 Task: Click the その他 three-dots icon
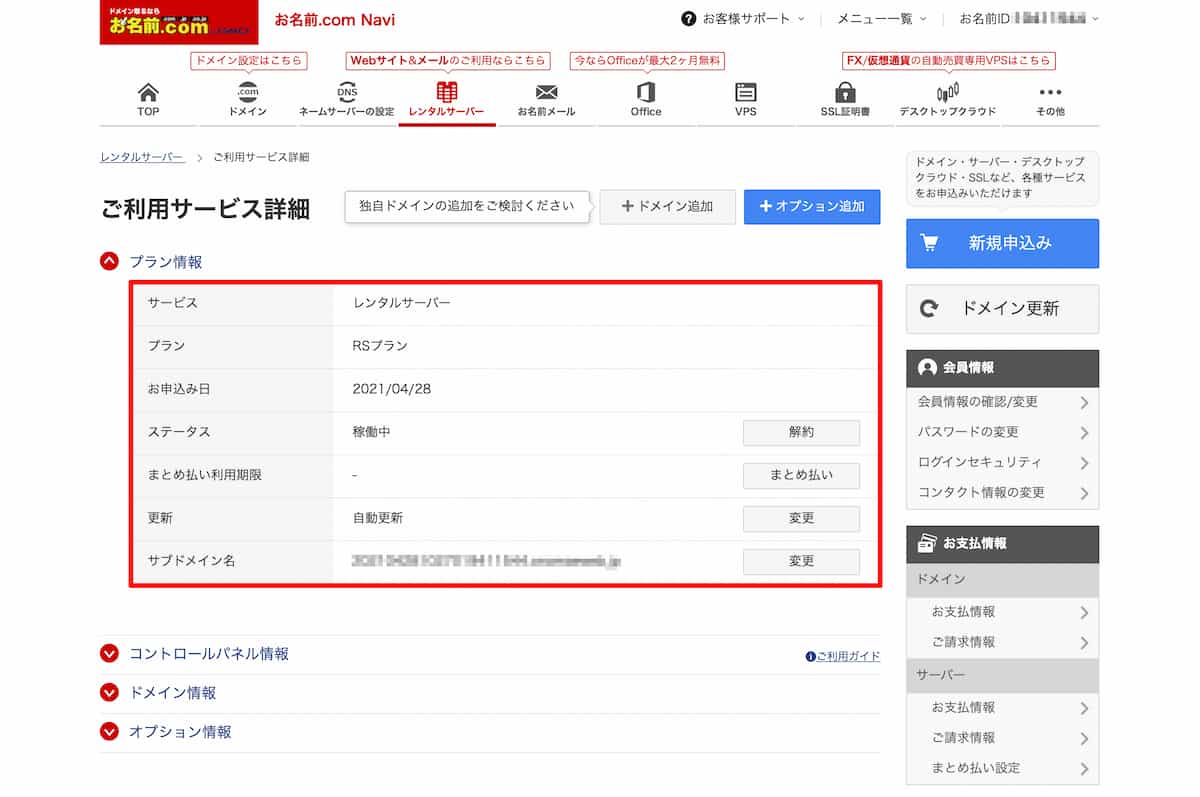click(1050, 93)
